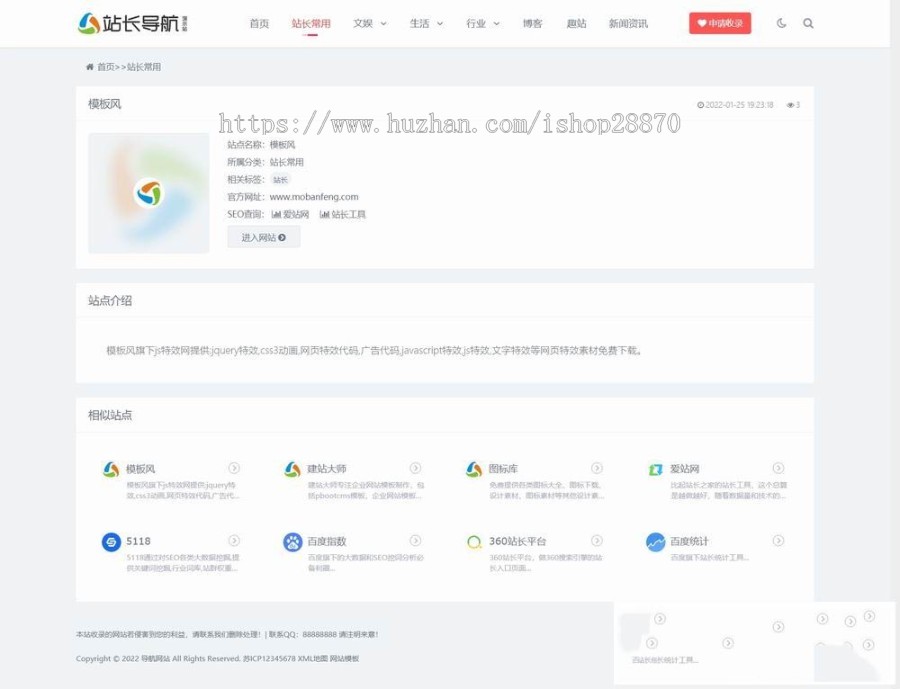
Task: Click the arrow icon on 360站长平台 card
Action: 597,540
